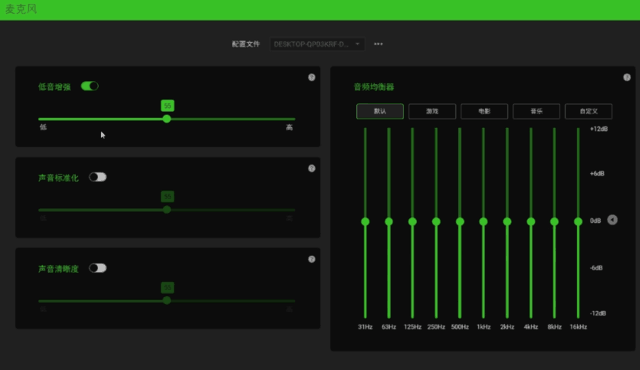This screenshot has height=370, width=640.
Task: Click the 低 label under the bass boost slider
Action: (x=43, y=127)
